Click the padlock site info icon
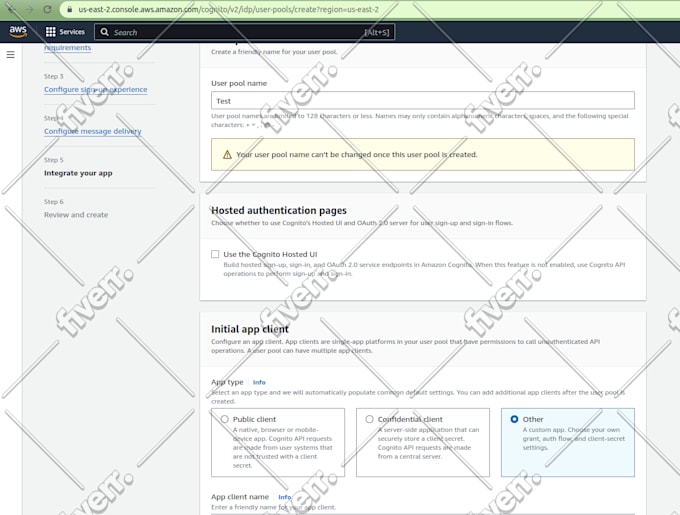680x515 pixels. [x=69, y=9]
